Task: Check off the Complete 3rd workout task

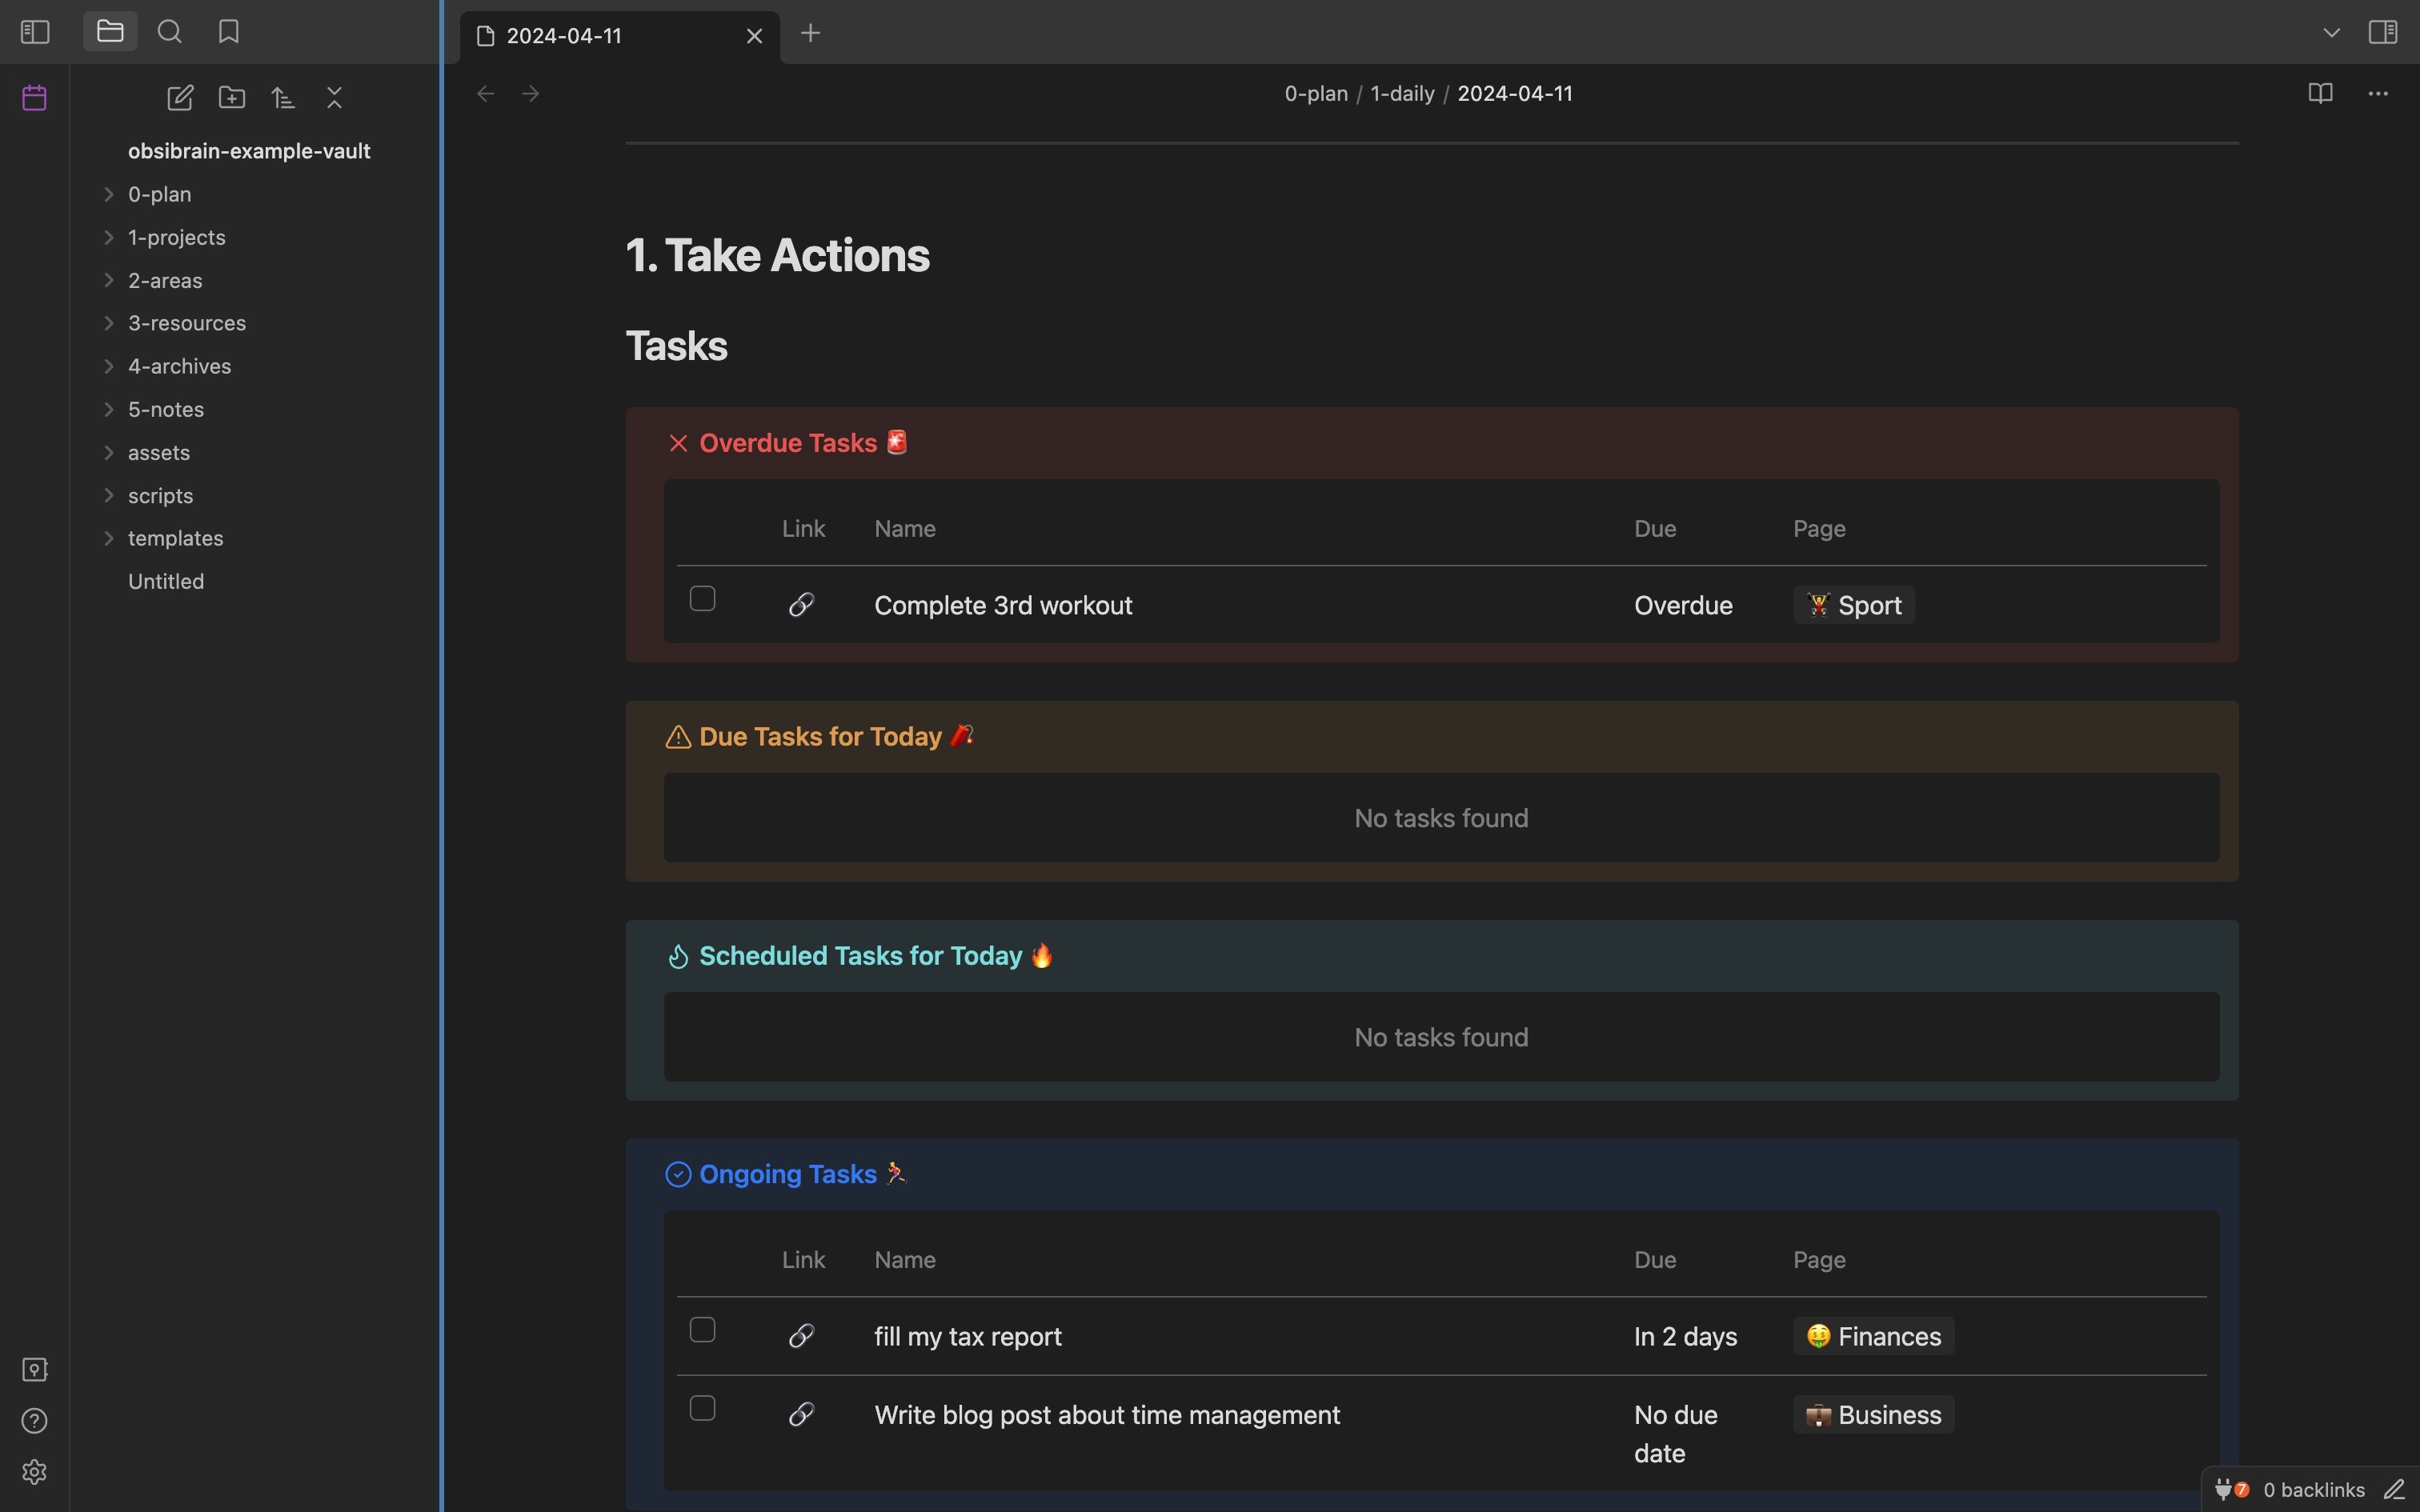Action: pyautogui.click(x=703, y=599)
